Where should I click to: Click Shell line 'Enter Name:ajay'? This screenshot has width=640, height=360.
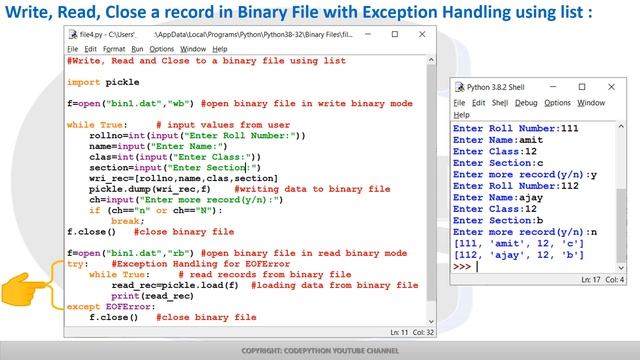click(x=498, y=198)
